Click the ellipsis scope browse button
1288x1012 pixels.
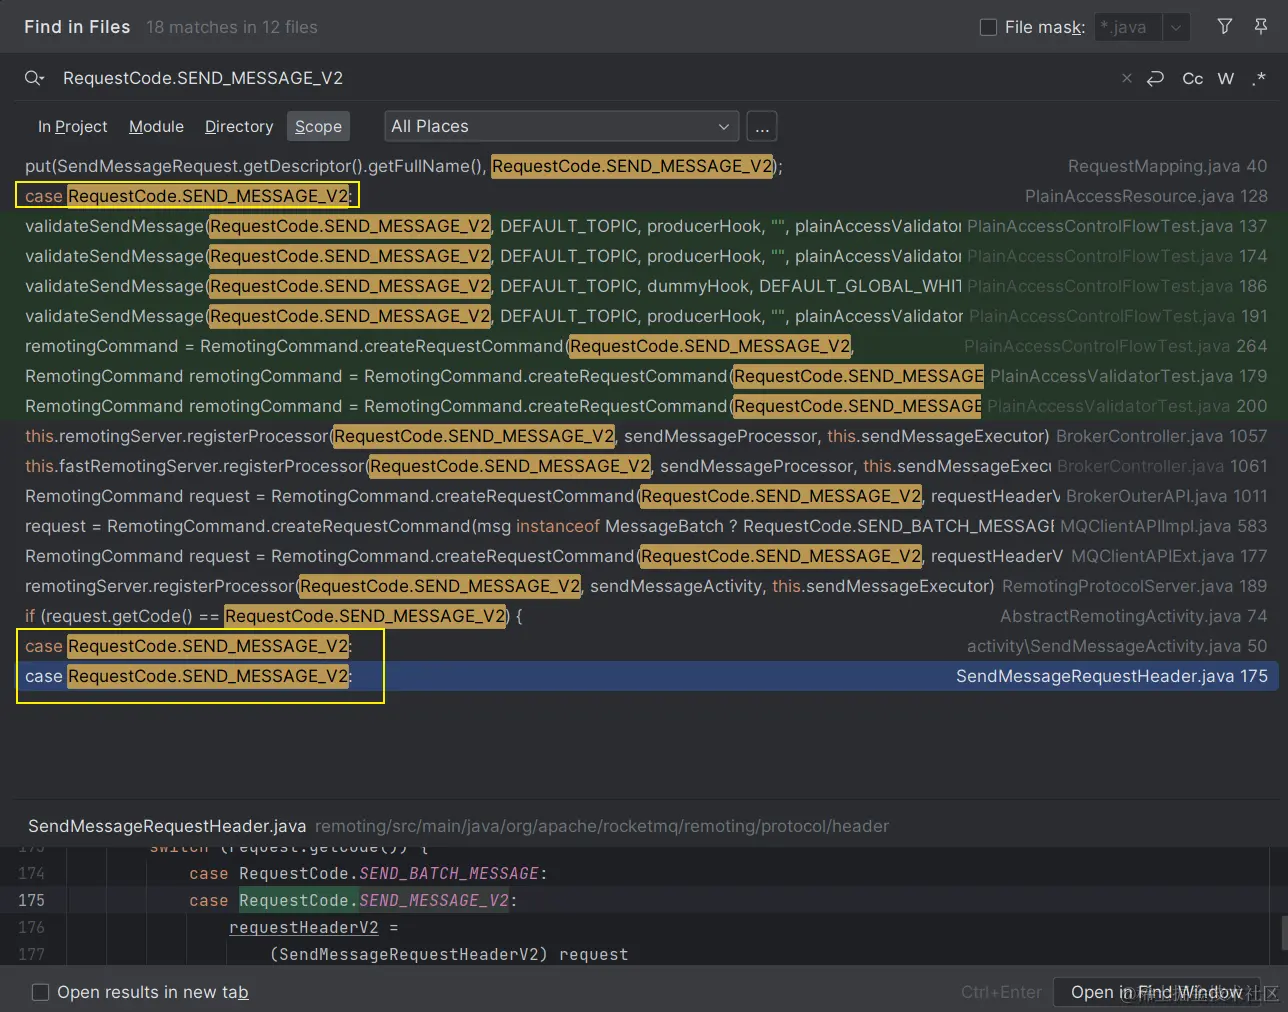[762, 126]
